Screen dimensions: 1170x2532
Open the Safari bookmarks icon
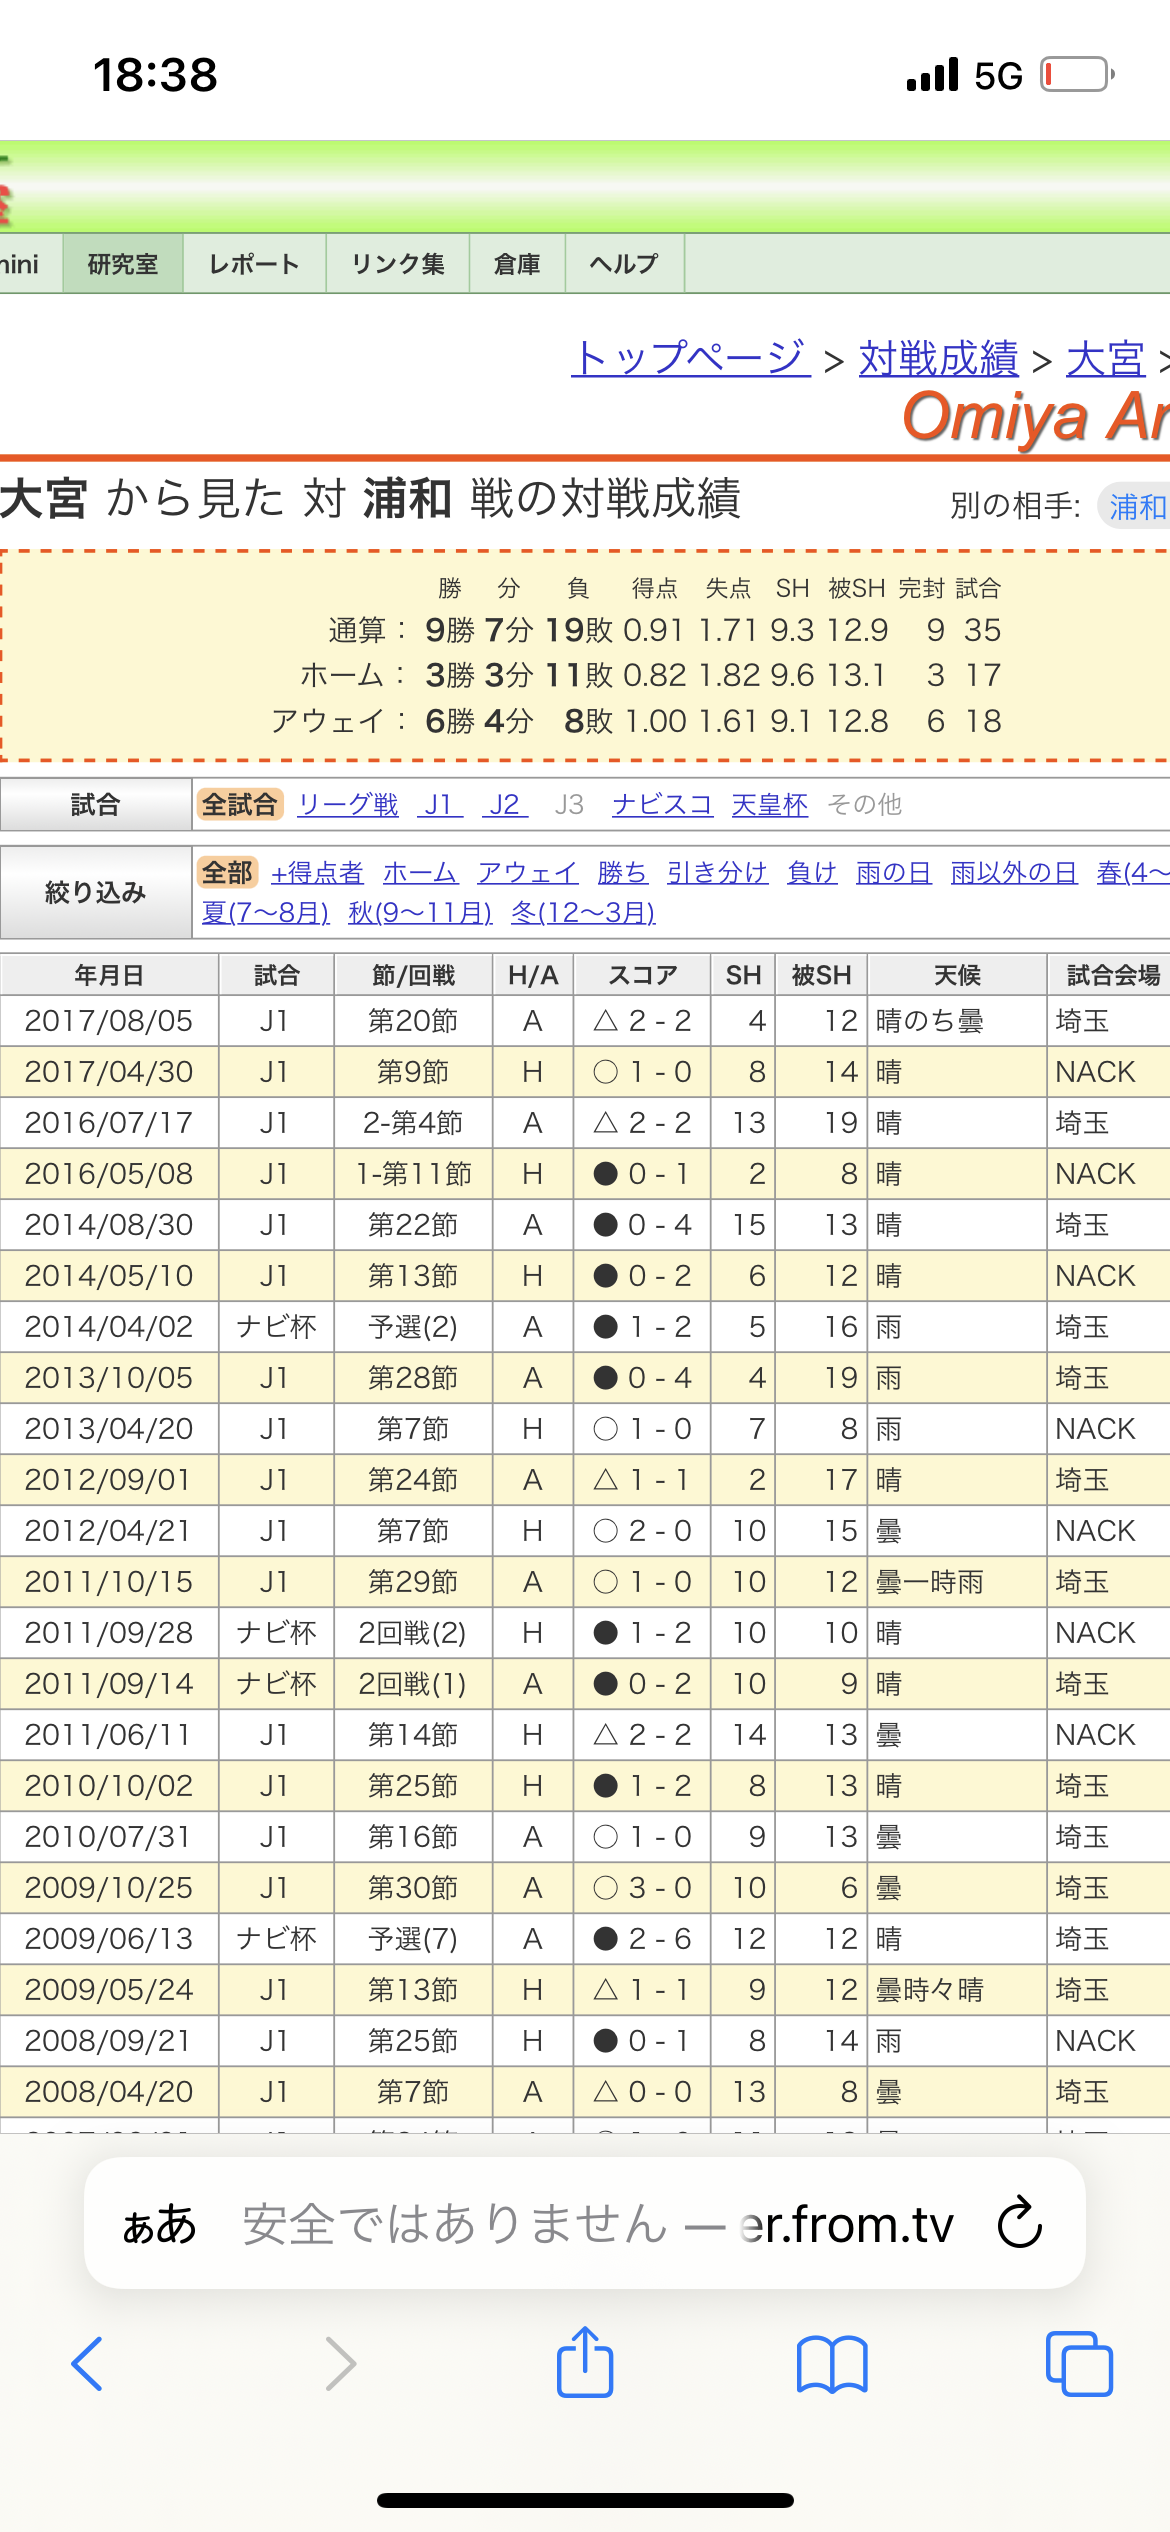coord(832,2364)
